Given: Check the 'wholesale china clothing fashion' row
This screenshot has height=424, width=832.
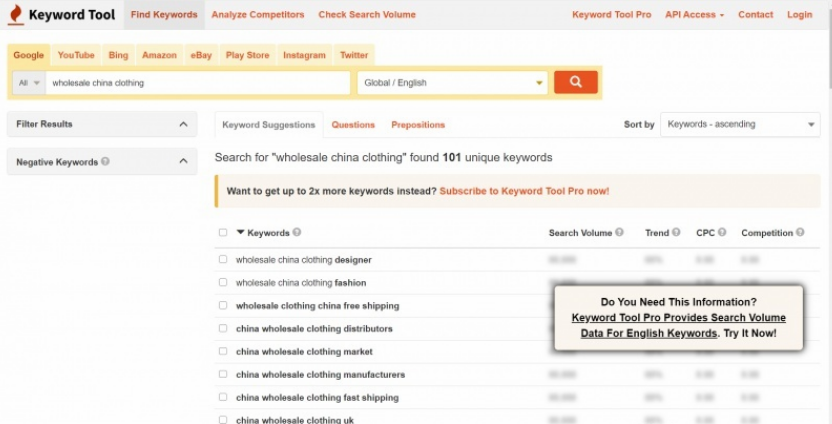Looking at the screenshot, I should pos(223,282).
